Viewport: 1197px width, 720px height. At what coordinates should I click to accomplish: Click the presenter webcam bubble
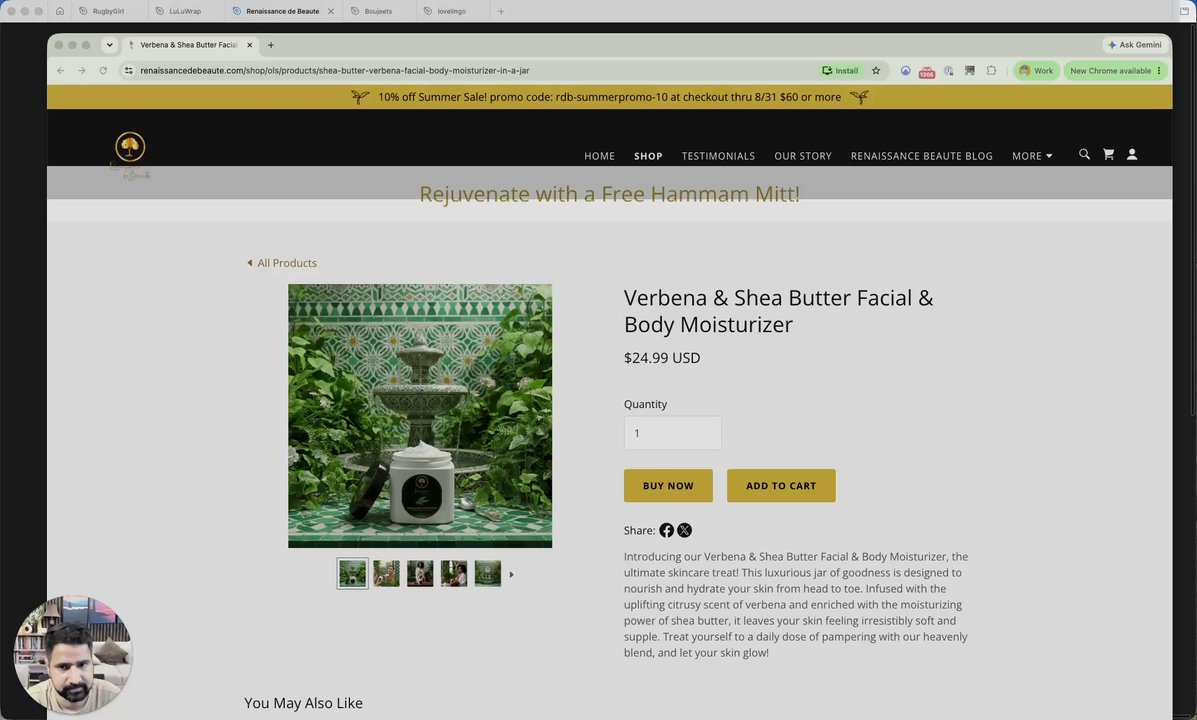coord(73,655)
